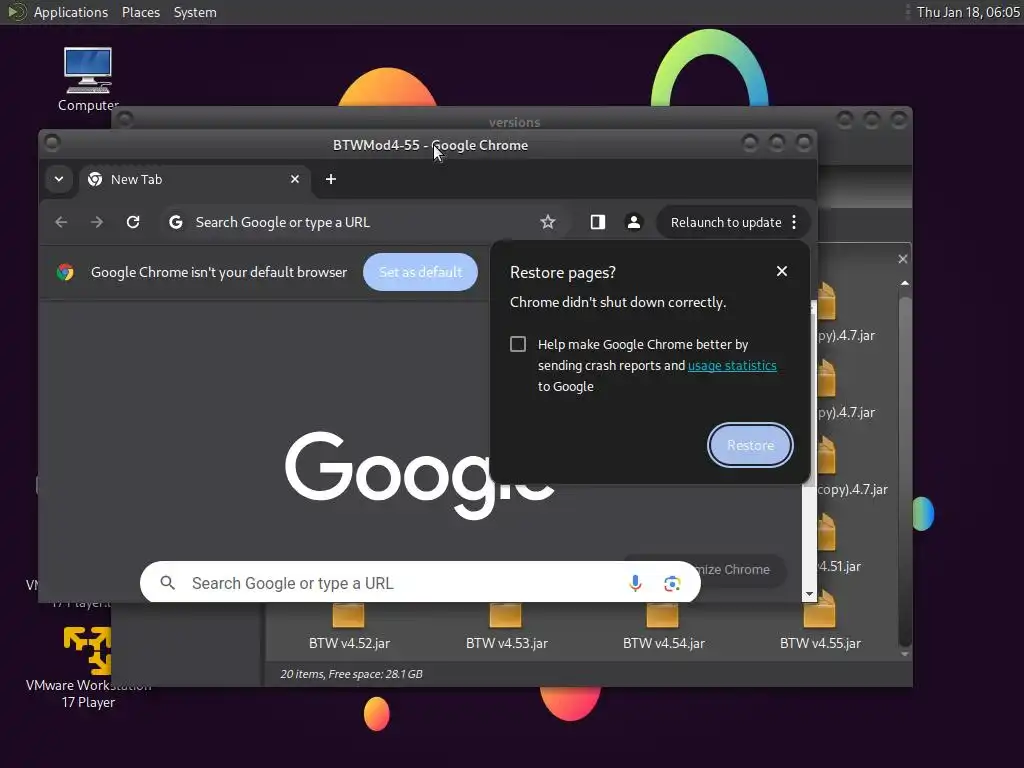Click scroll up arrow in versions window
Screen dimensions: 1024x768
tap(904, 283)
